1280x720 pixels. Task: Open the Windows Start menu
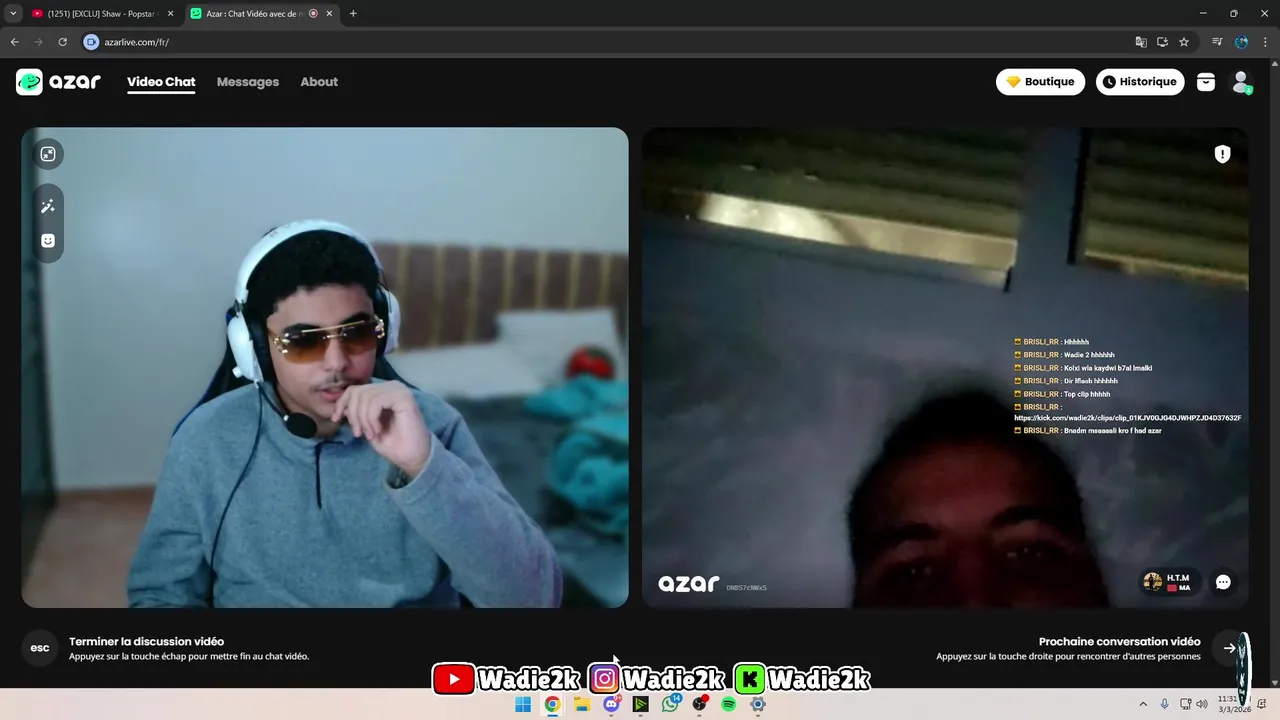(523, 704)
